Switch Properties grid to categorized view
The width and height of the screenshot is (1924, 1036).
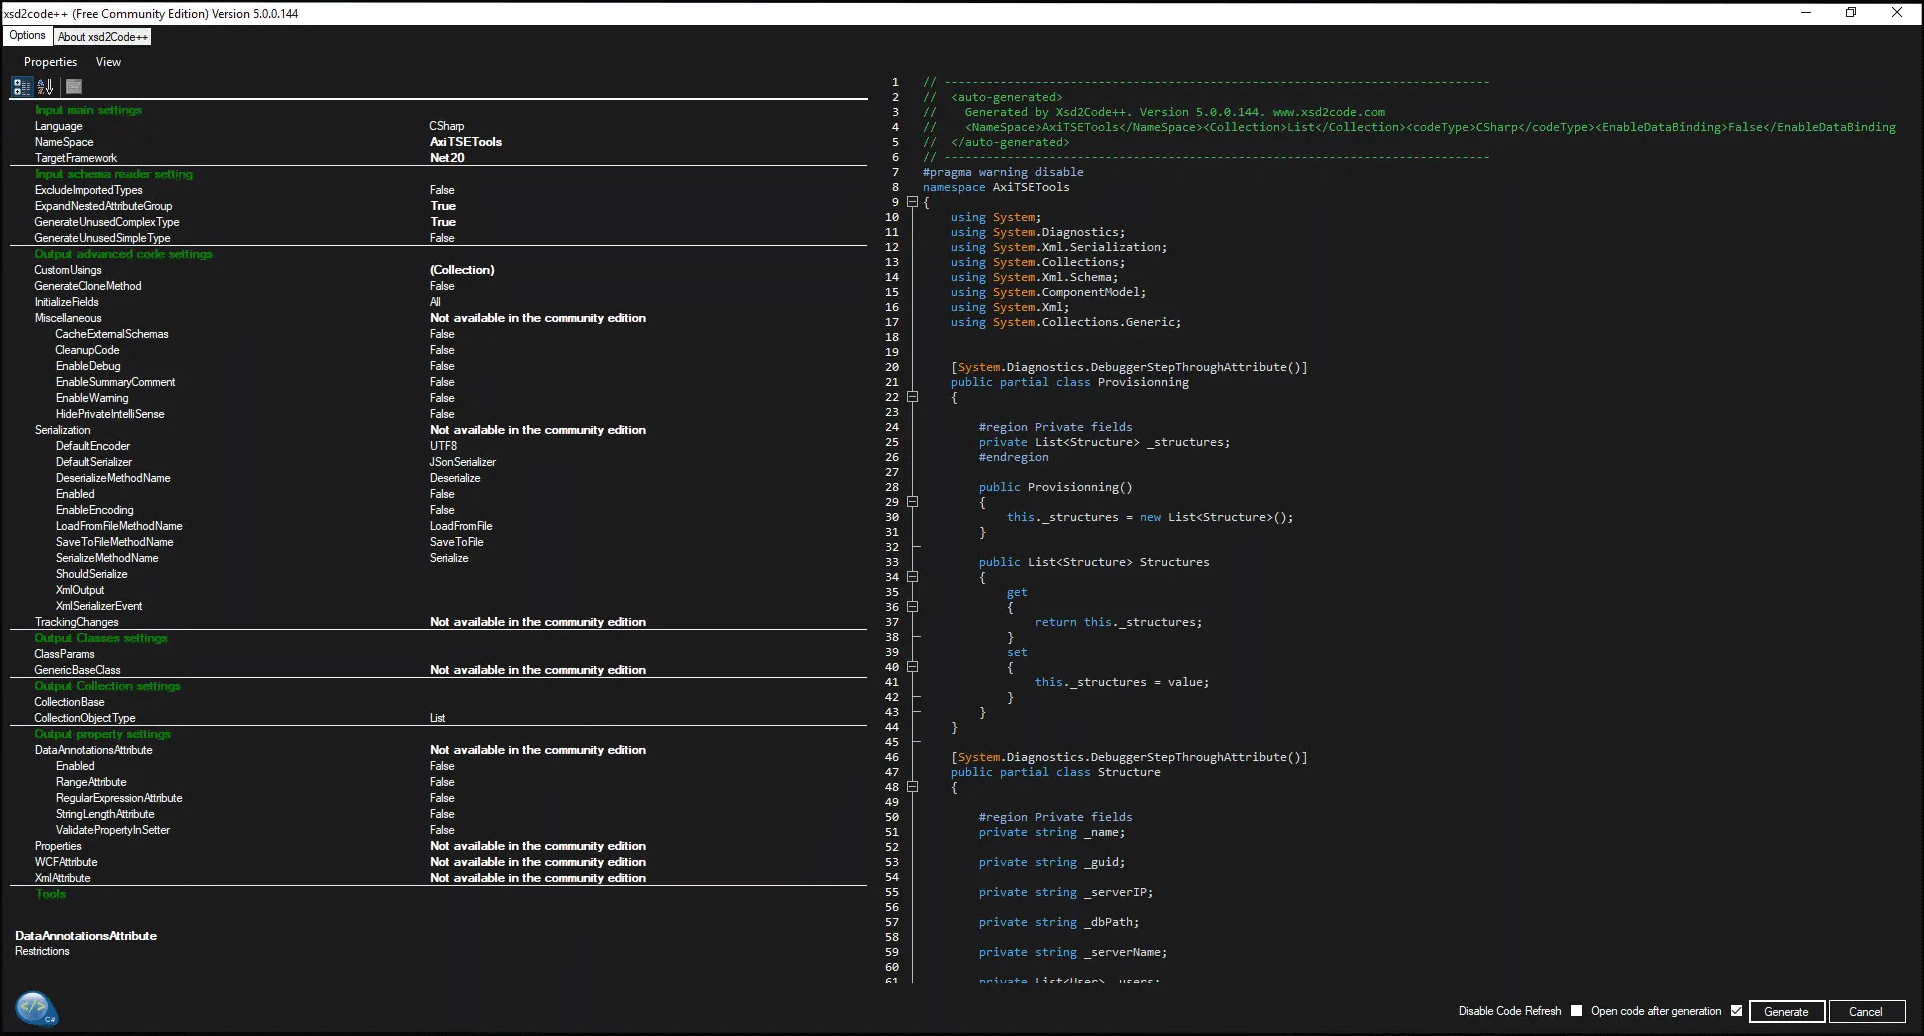point(21,87)
